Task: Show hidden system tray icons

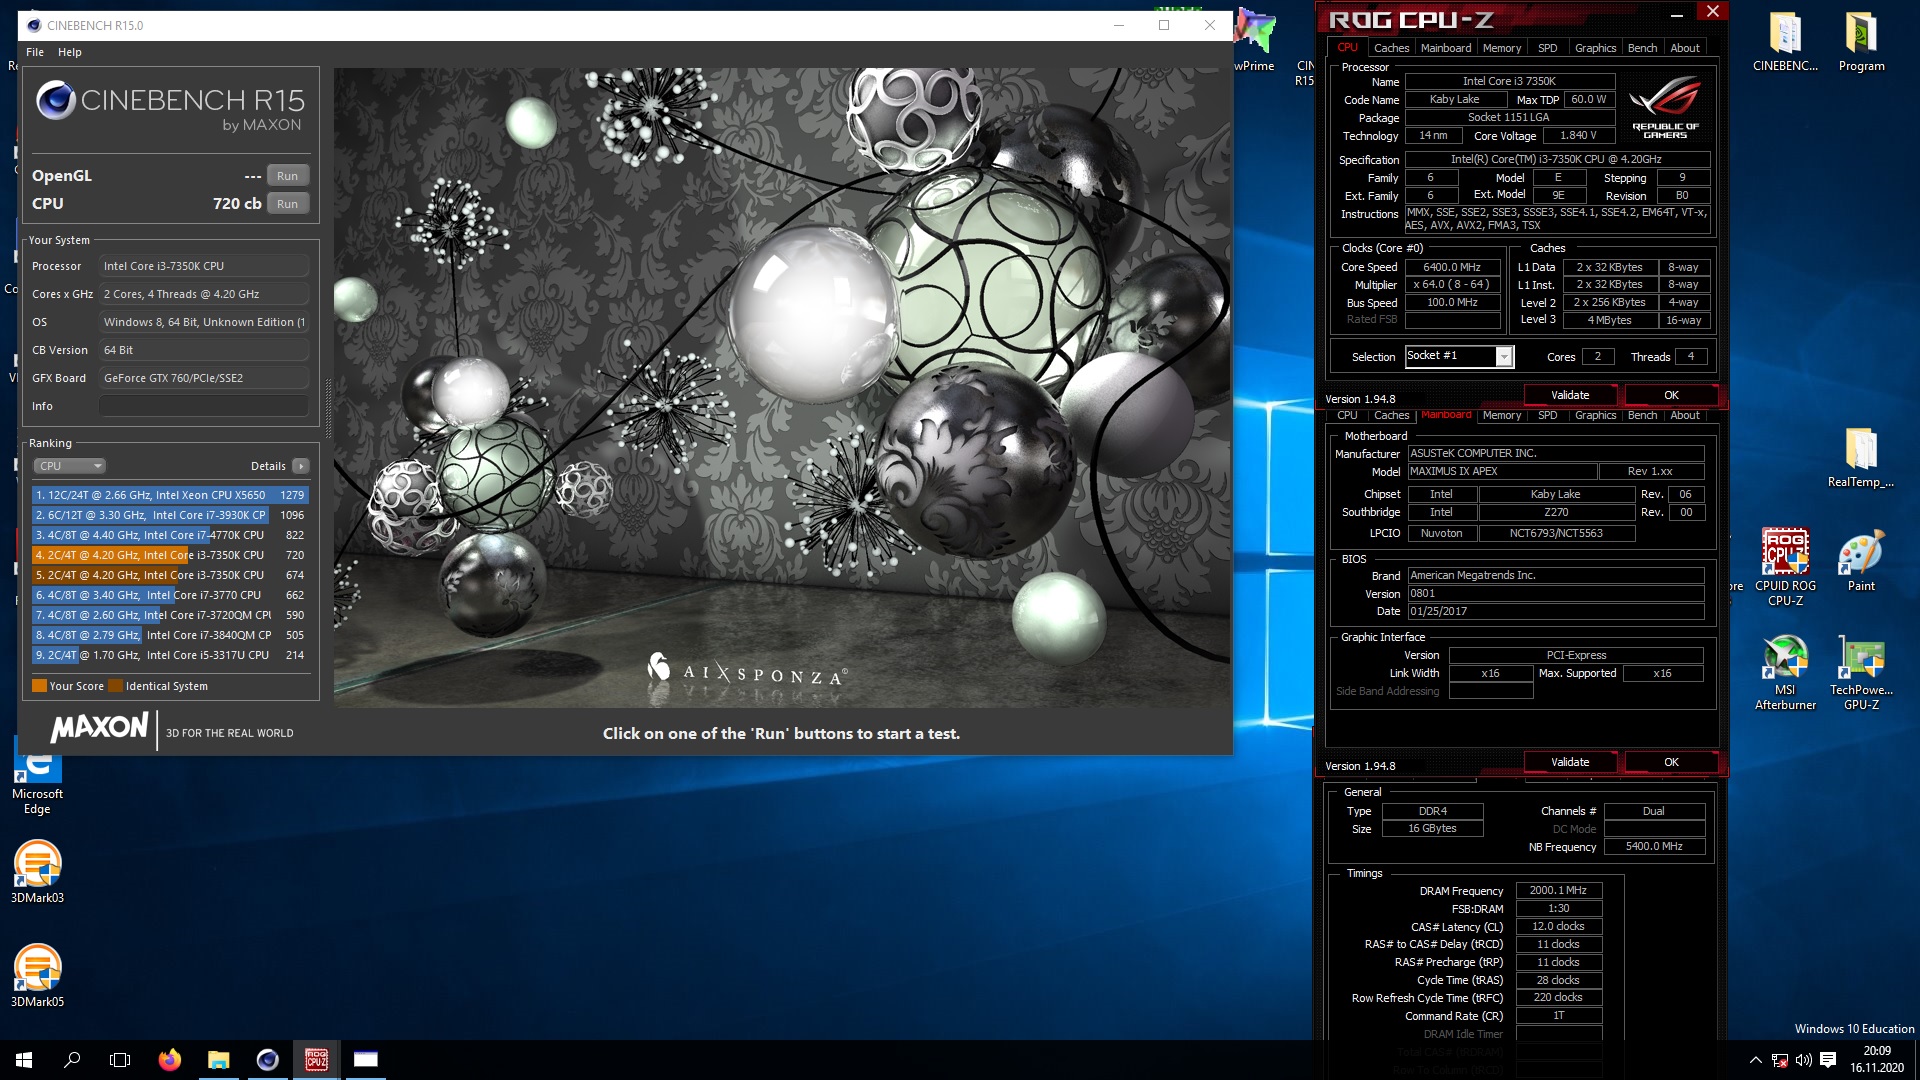Action: [1755, 1060]
